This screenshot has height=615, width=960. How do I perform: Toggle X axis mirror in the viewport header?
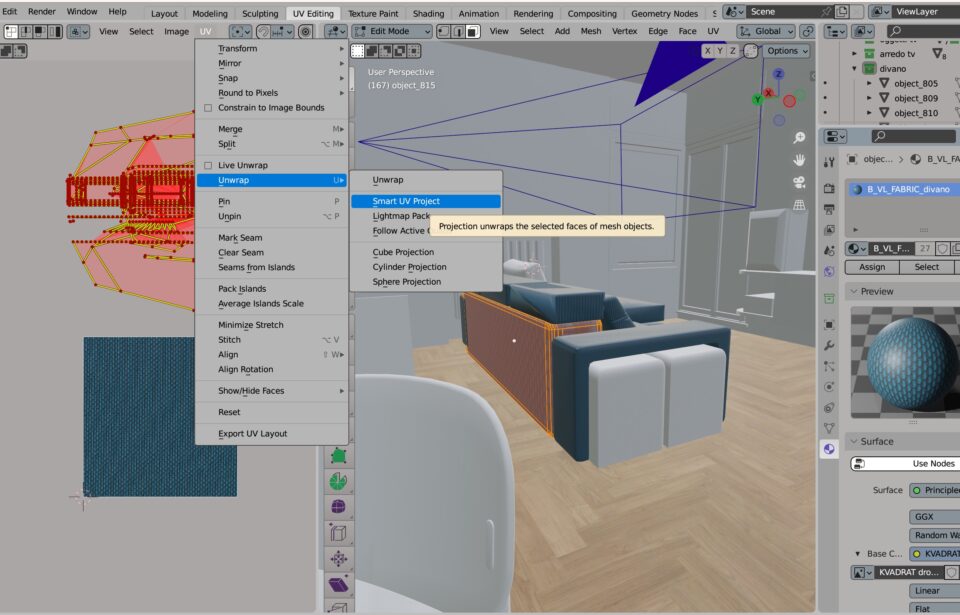click(708, 51)
